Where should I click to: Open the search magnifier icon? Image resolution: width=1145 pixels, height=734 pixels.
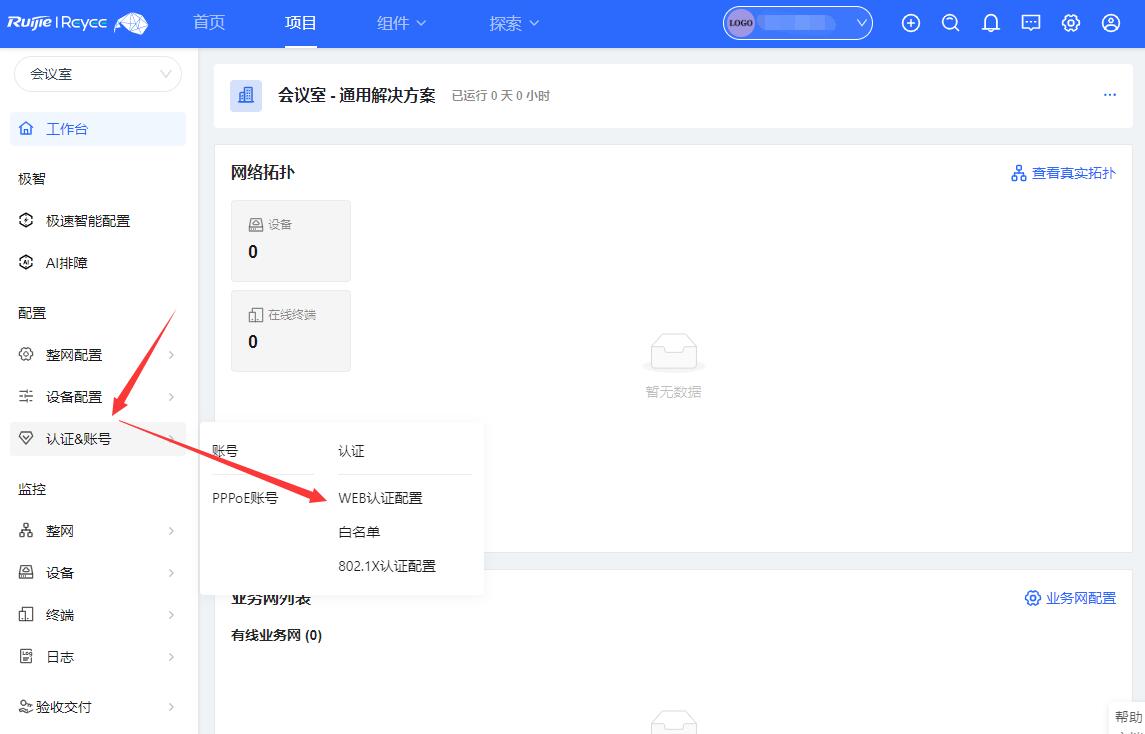(x=951, y=23)
